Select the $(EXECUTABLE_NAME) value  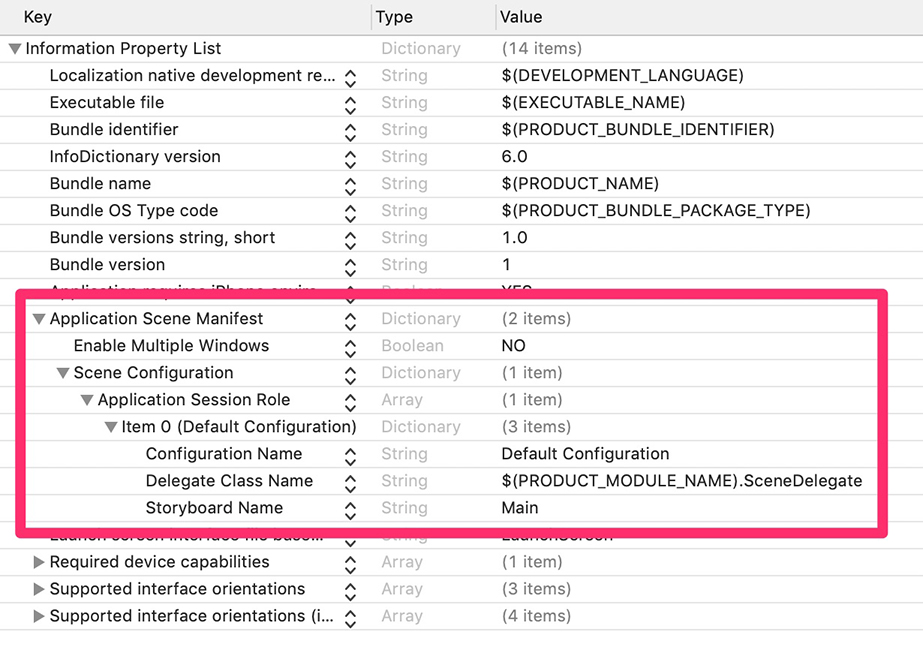[x=593, y=103]
